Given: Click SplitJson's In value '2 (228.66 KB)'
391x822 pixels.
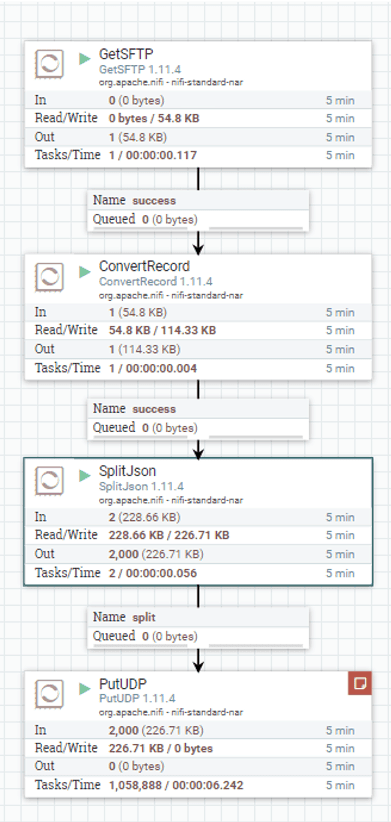Looking at the screenshot, I should tap(144, 517).
